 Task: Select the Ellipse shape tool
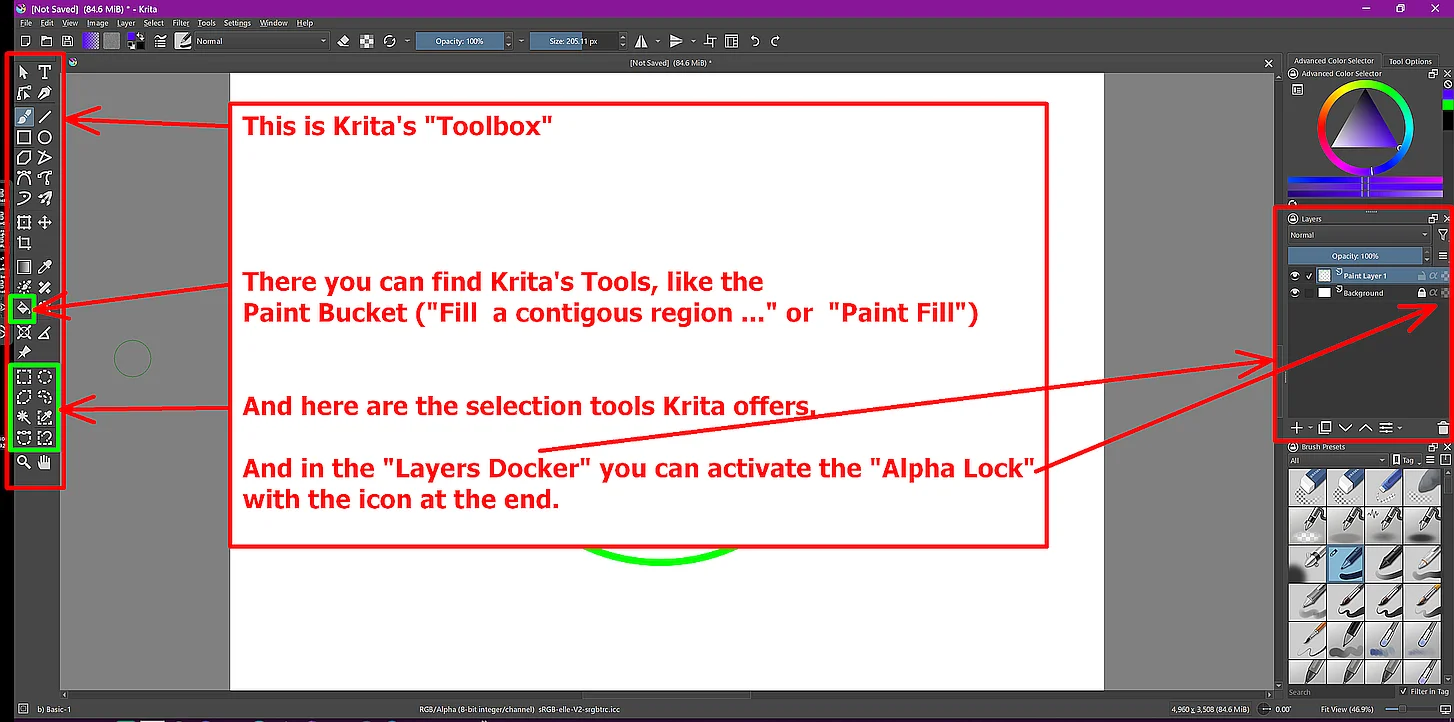[45, 137]
